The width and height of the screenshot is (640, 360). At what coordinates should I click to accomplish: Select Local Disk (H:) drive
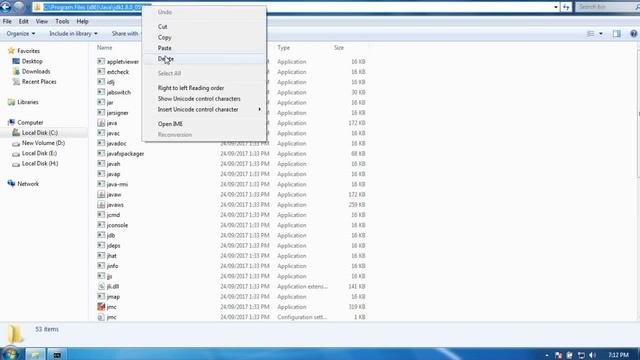tap(40, 163)
